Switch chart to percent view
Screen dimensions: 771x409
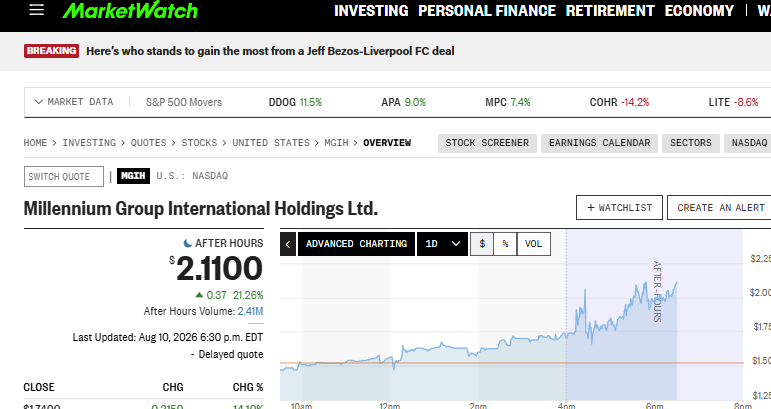(505, 244)
